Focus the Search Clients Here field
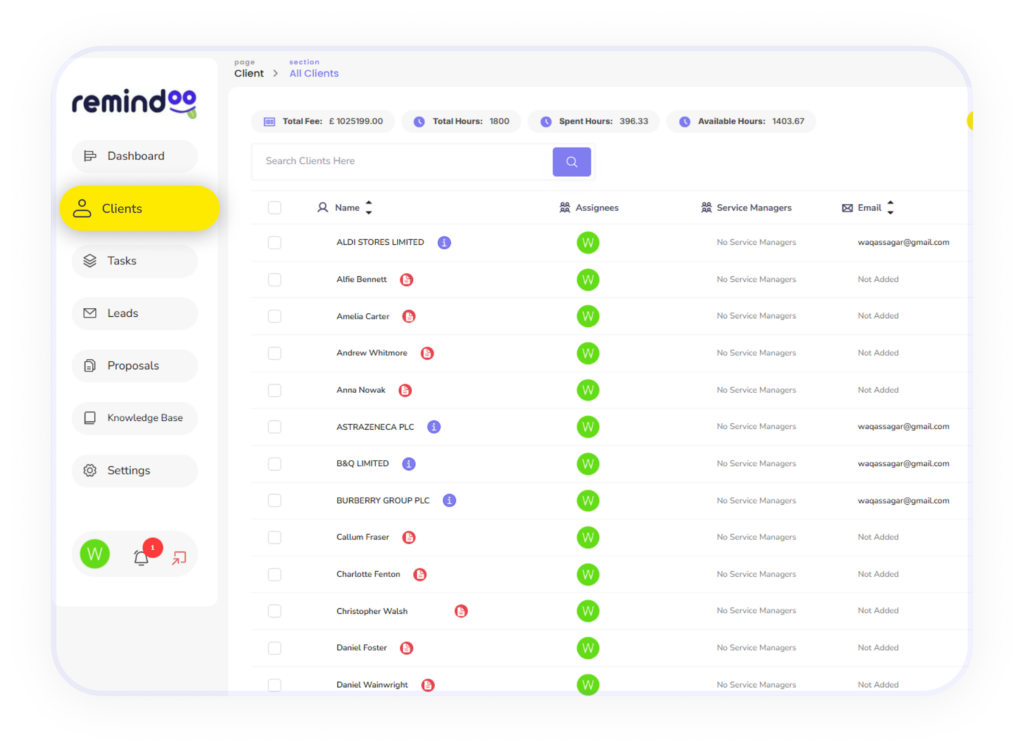The width and height of the screenshot is (1024, 752). click(x=402, y=161)
